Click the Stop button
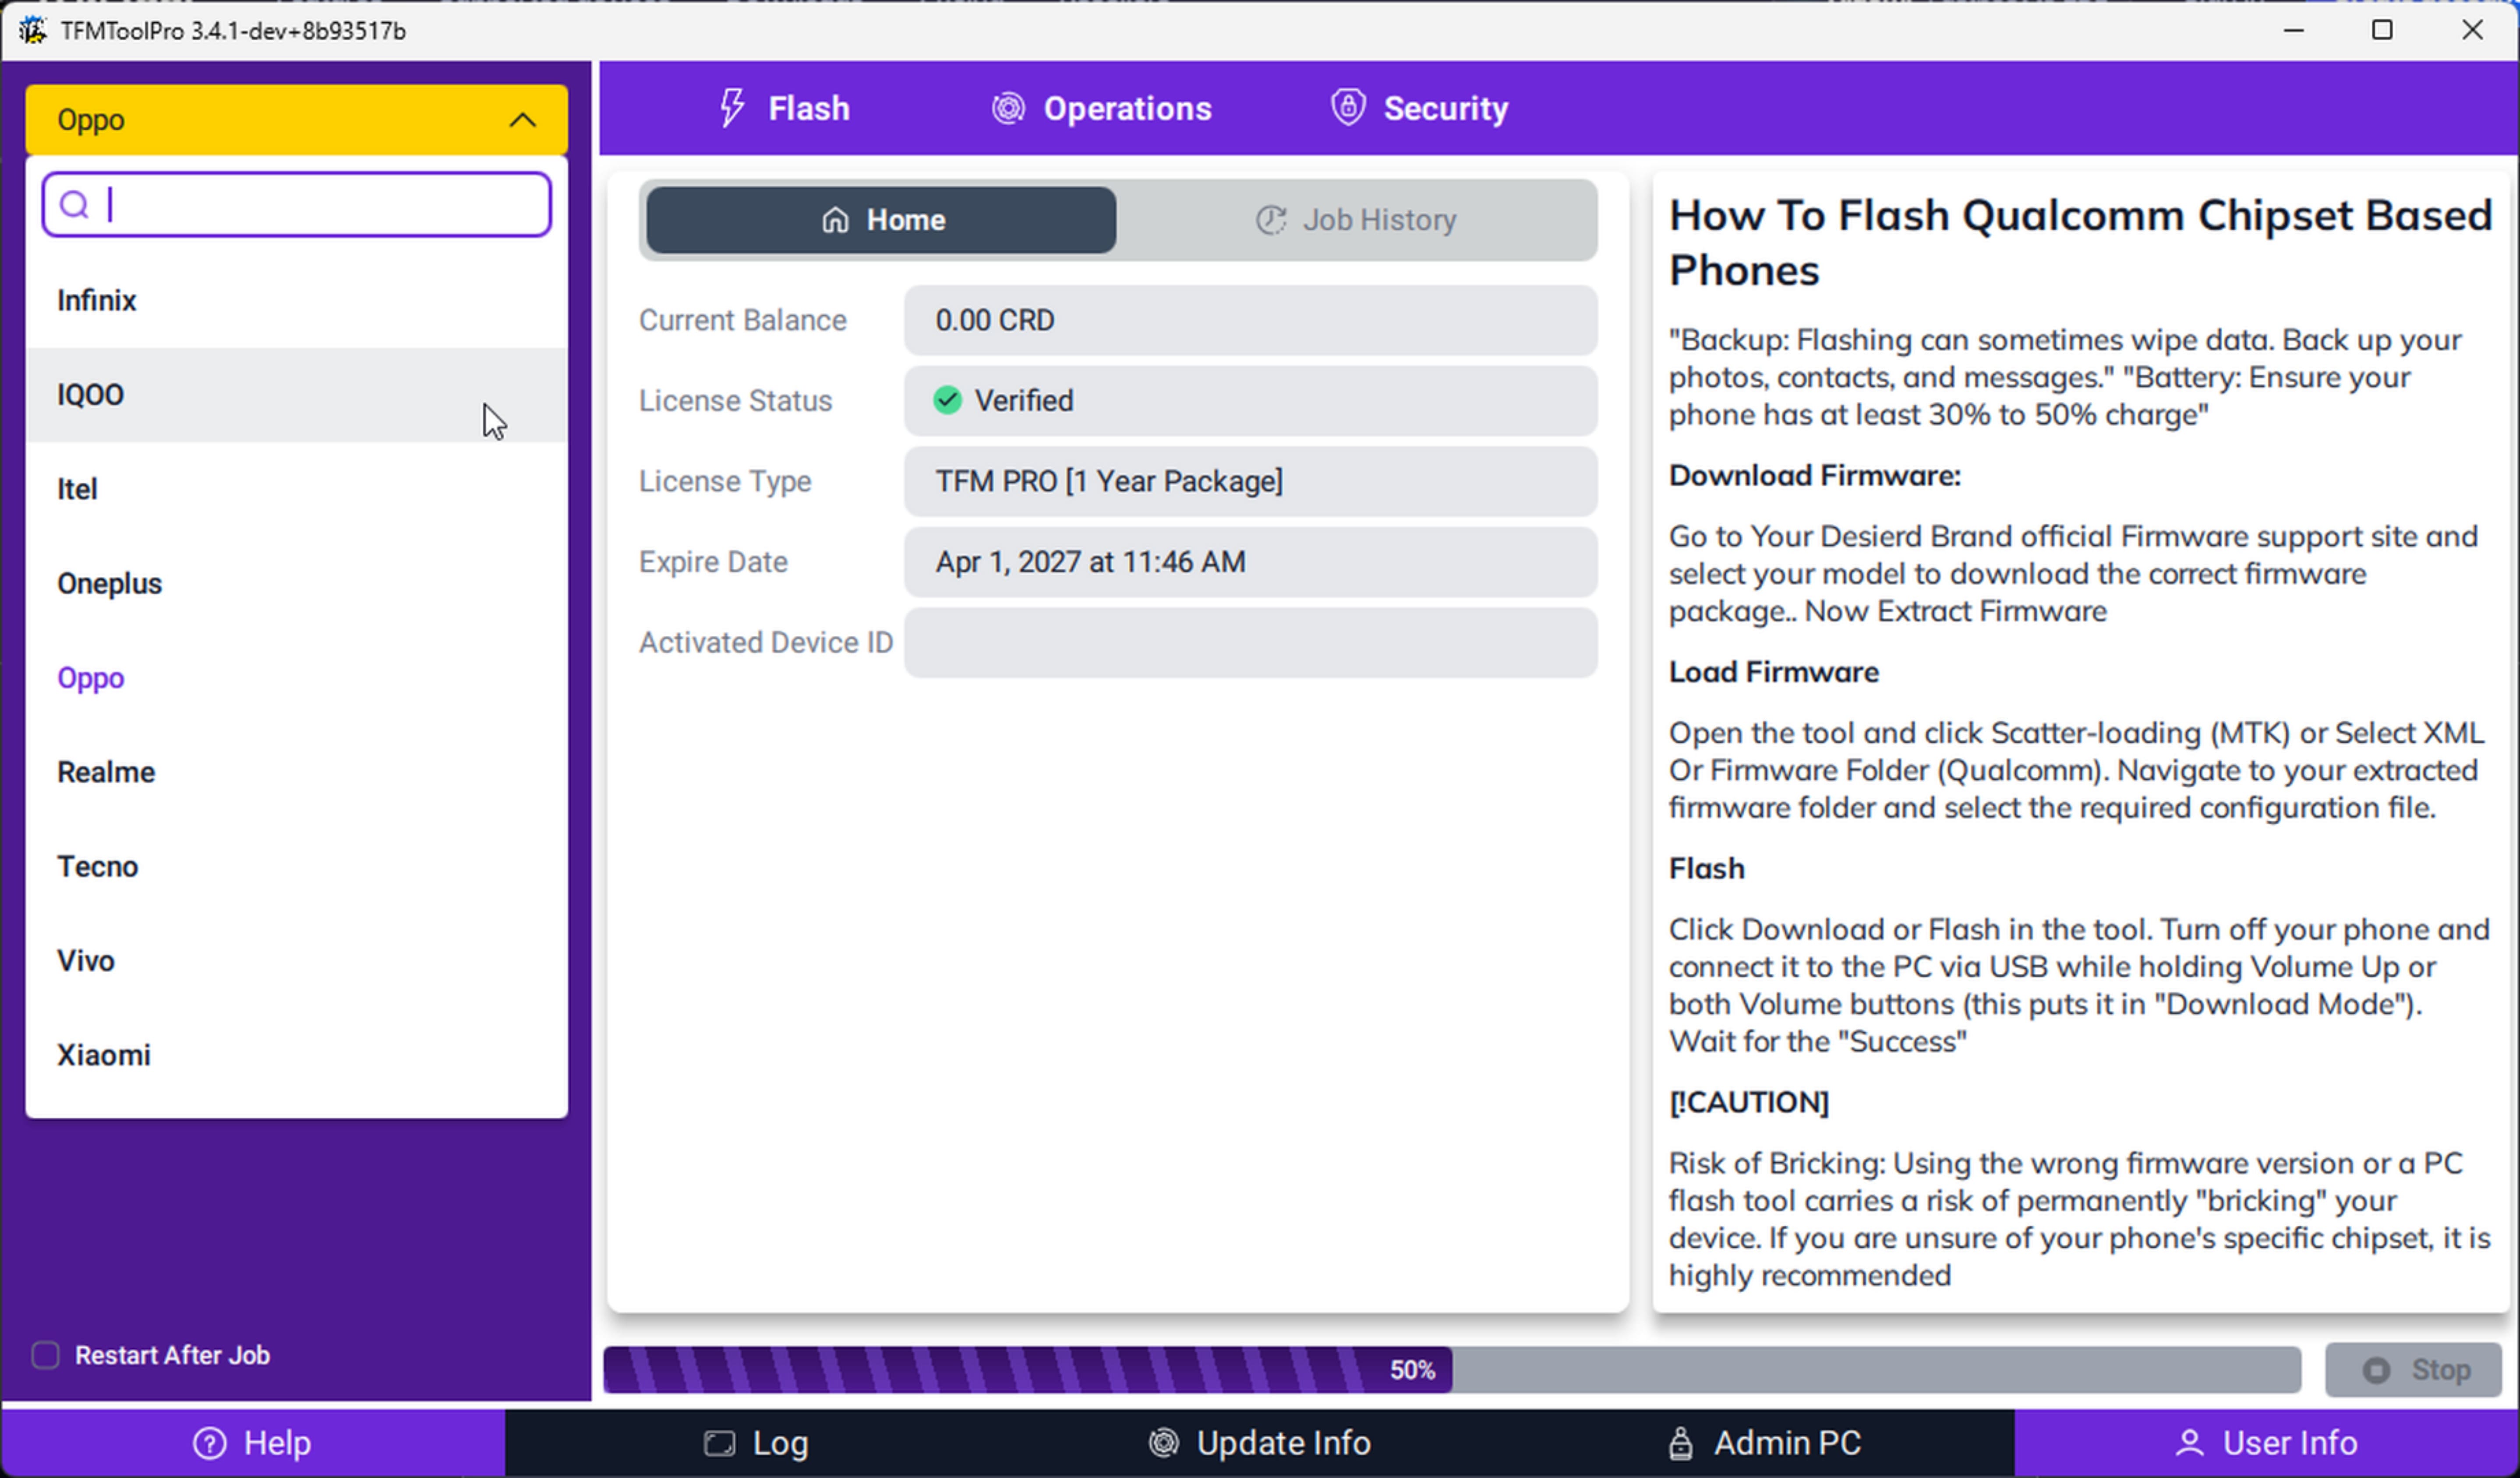This screenshot has width=2520, height=1478. click(x=2414, y=1370)
